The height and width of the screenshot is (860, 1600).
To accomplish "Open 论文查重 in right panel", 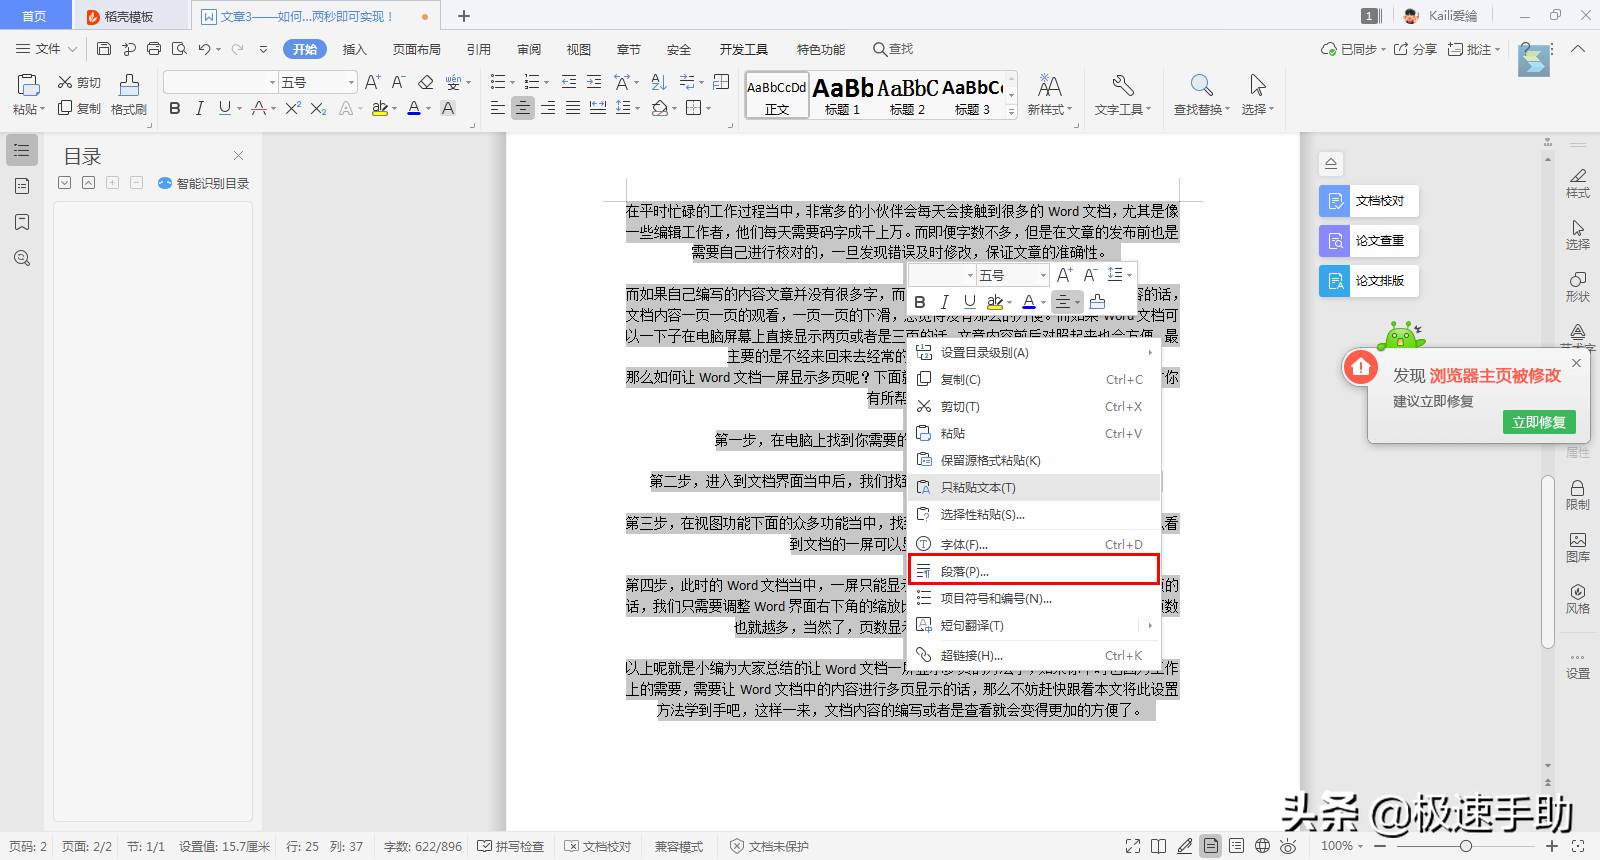I will (1368, 241).
